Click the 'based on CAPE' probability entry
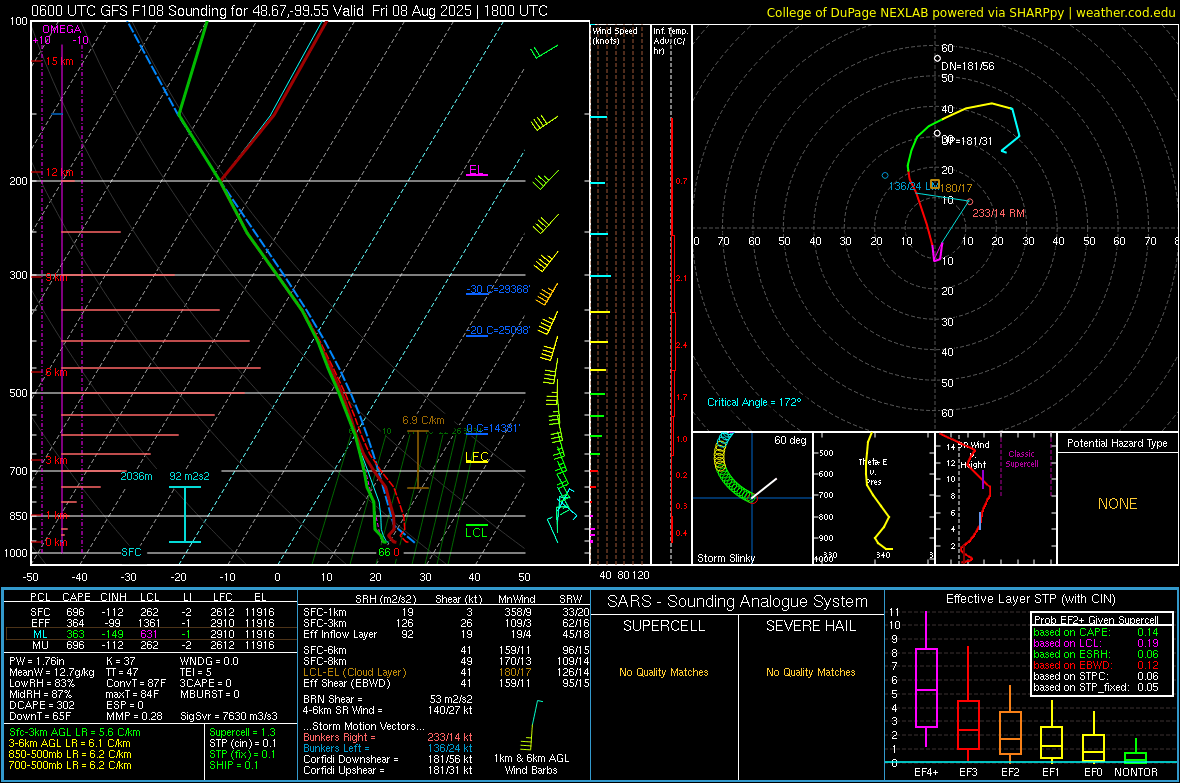The width and height of the screenshot is (1180, 783). coord(1096,632)
